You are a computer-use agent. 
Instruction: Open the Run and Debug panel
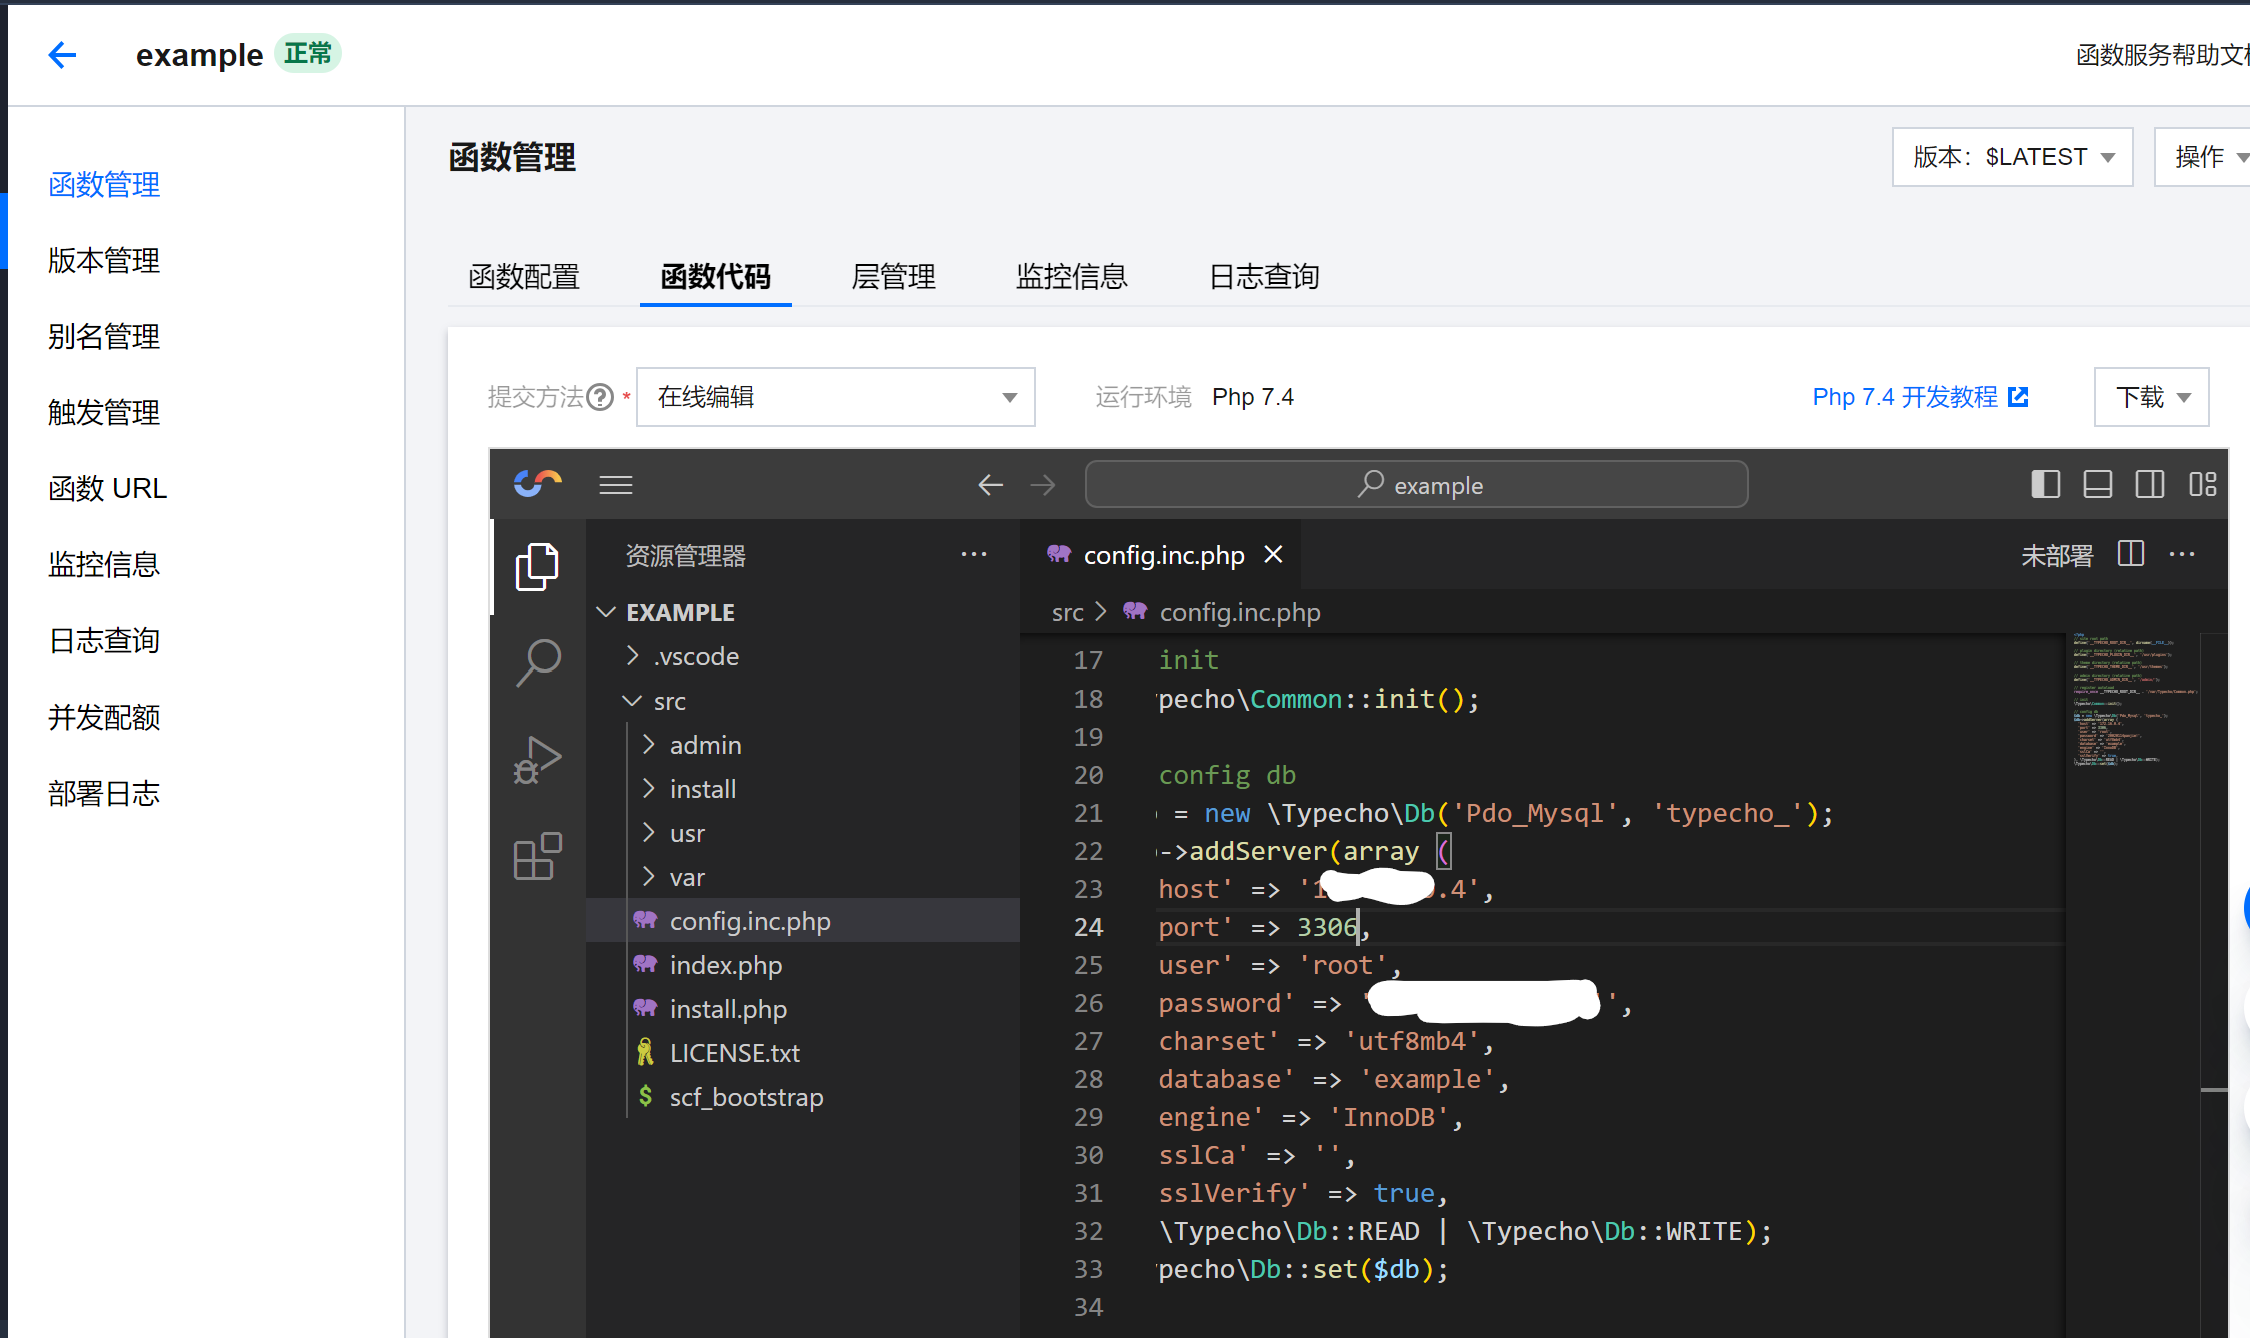(537, 759)
